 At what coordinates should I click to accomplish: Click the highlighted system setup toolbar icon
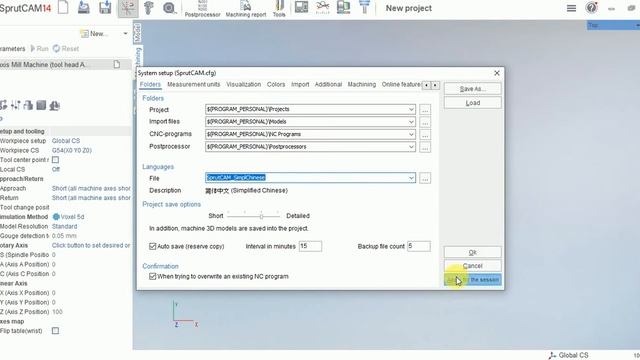pos(128,8)
